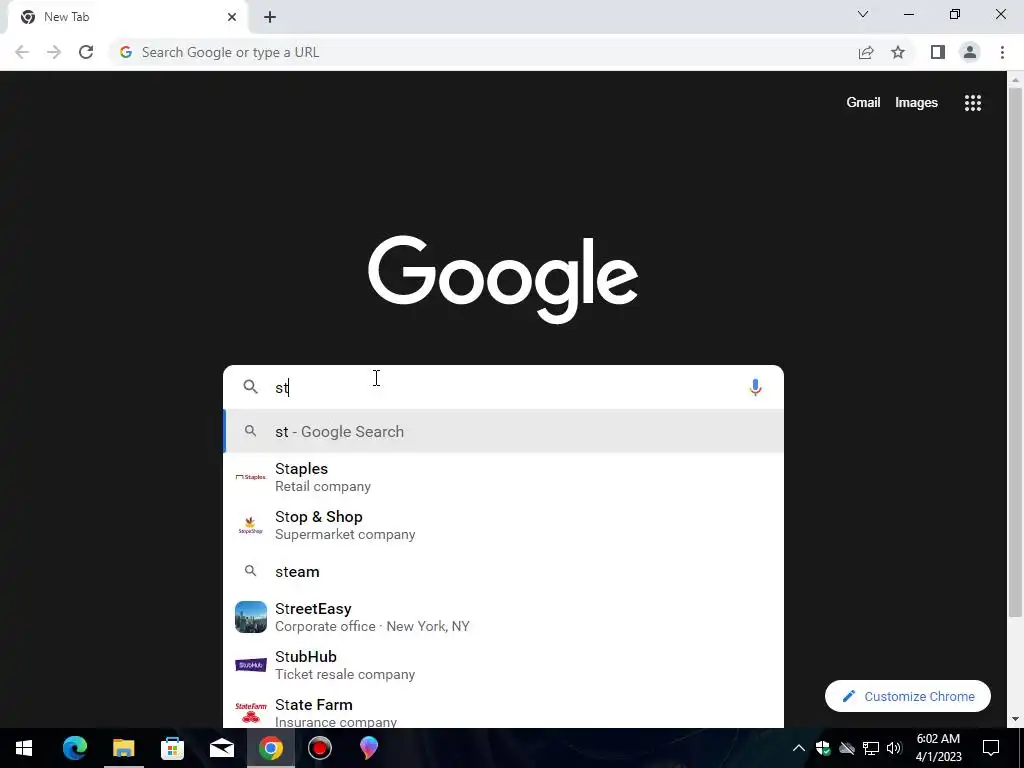Launch Microsoft Edge from the taskbar
1024x768 pixels.
(x=74, y=748)
